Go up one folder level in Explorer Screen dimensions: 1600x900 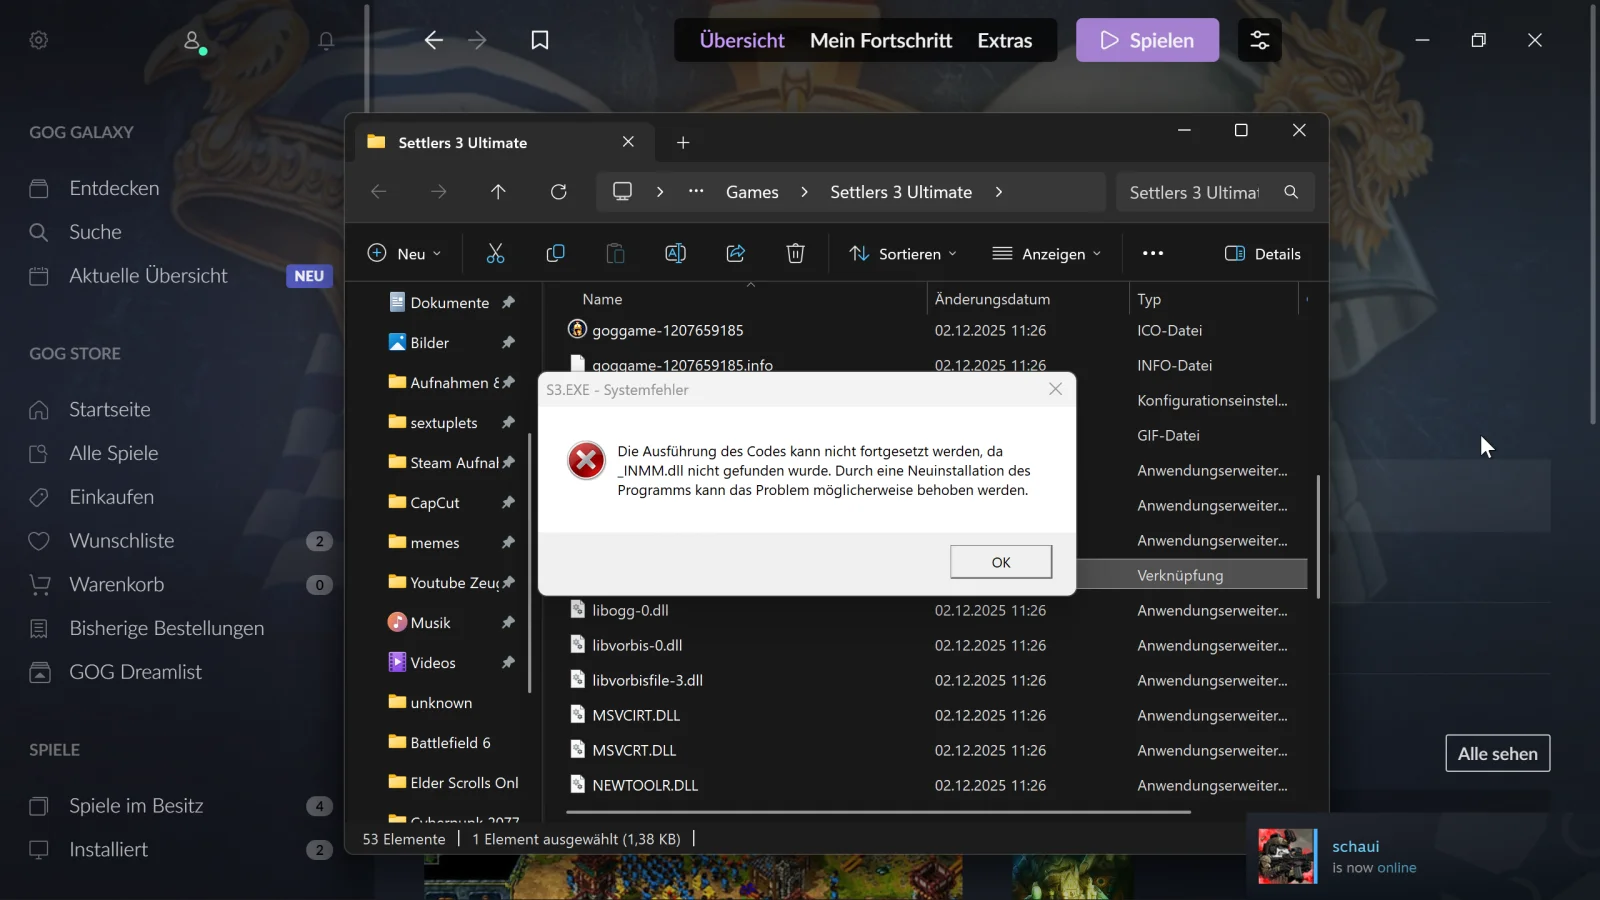[x=498, y=192]
